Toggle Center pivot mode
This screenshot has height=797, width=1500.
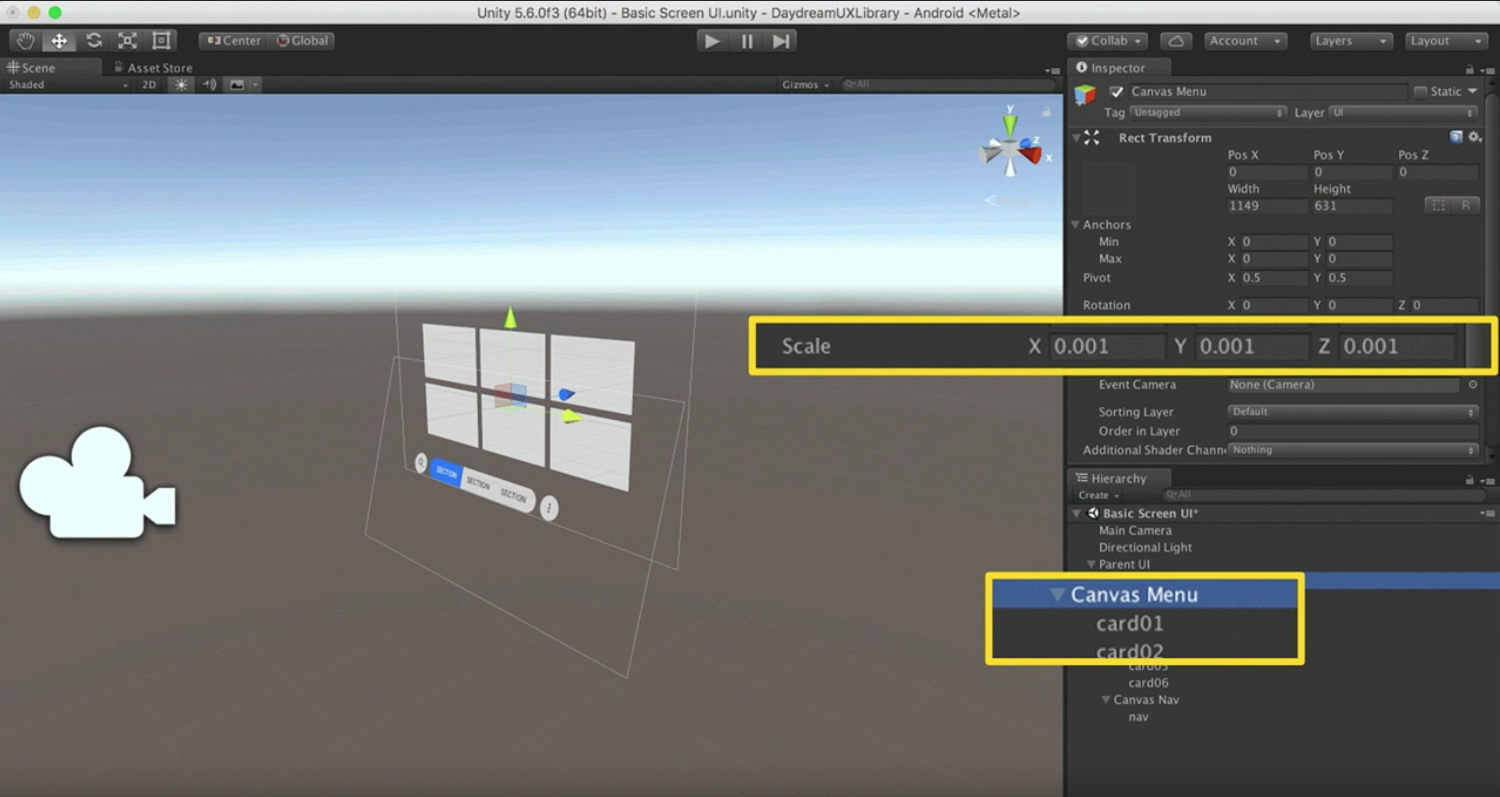[x=232, y=41]
